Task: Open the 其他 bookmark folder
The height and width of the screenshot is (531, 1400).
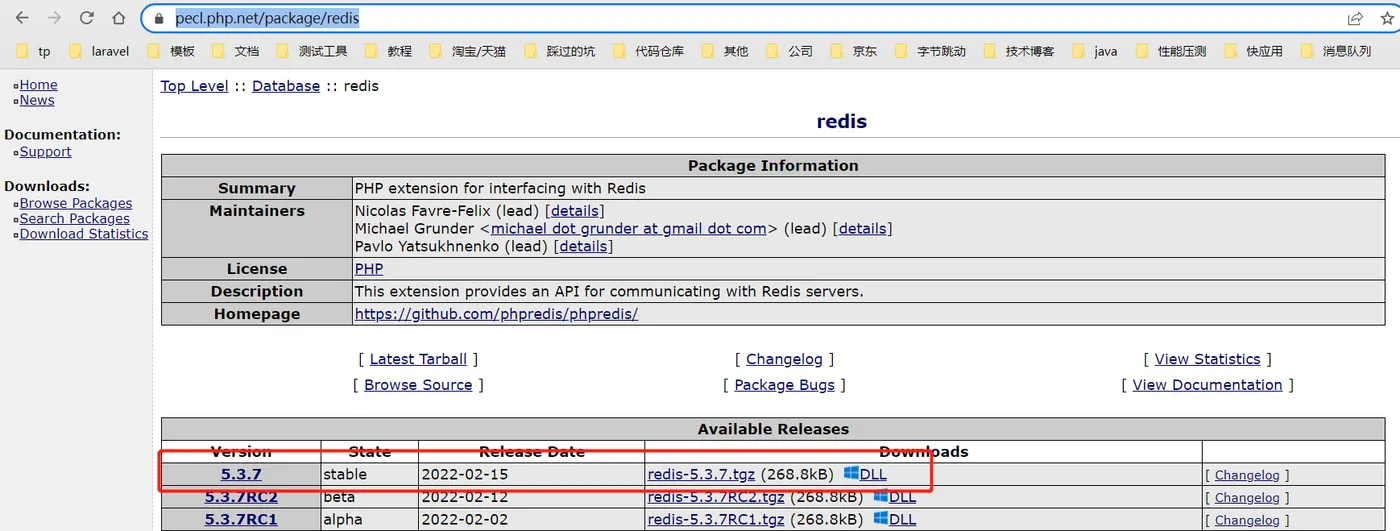Action: tap(725, 51)
